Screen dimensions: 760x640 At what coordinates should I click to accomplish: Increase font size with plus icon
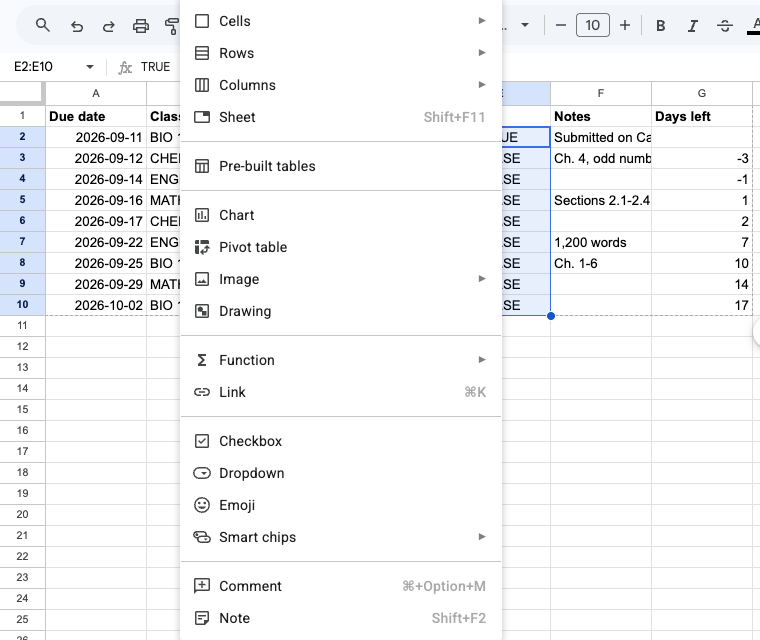coord(625,25)
